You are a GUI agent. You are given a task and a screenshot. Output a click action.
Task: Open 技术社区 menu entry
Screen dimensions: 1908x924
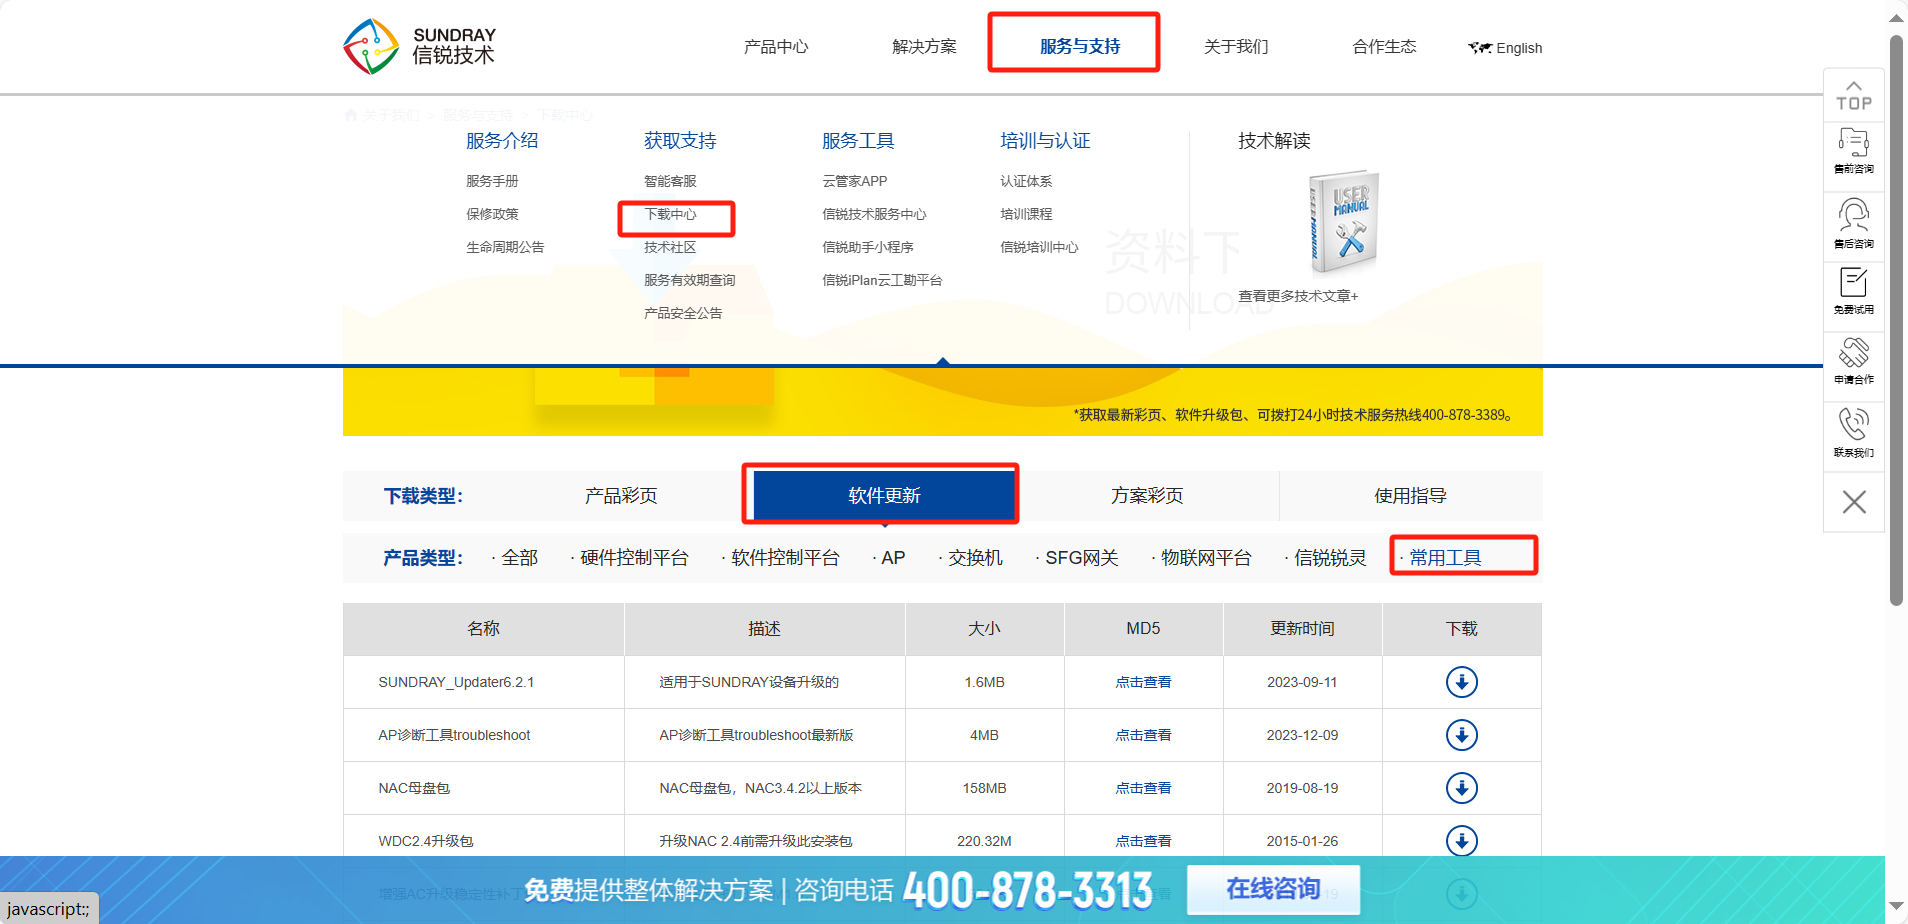pos(670,247)
